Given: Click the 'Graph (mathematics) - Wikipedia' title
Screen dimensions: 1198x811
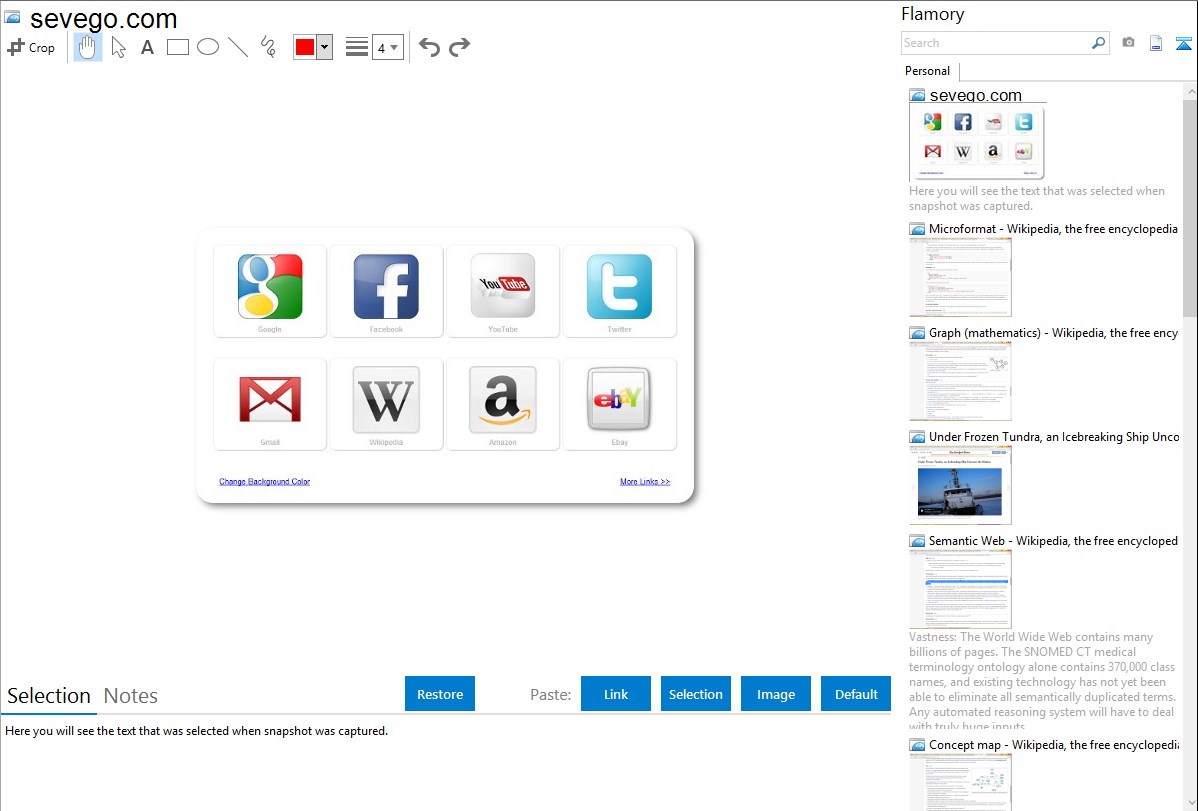Looking at the screenshot, I should pos(1053,333).
